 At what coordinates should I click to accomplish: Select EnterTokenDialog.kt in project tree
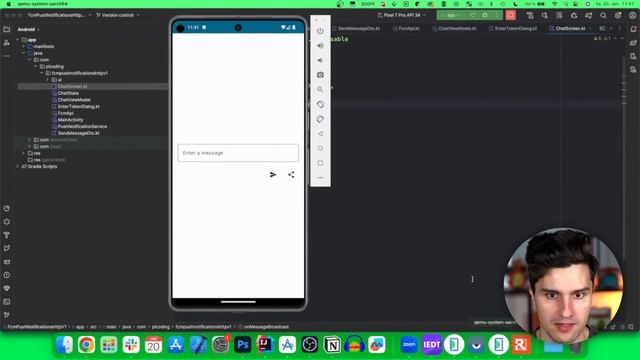coord(76,107)
